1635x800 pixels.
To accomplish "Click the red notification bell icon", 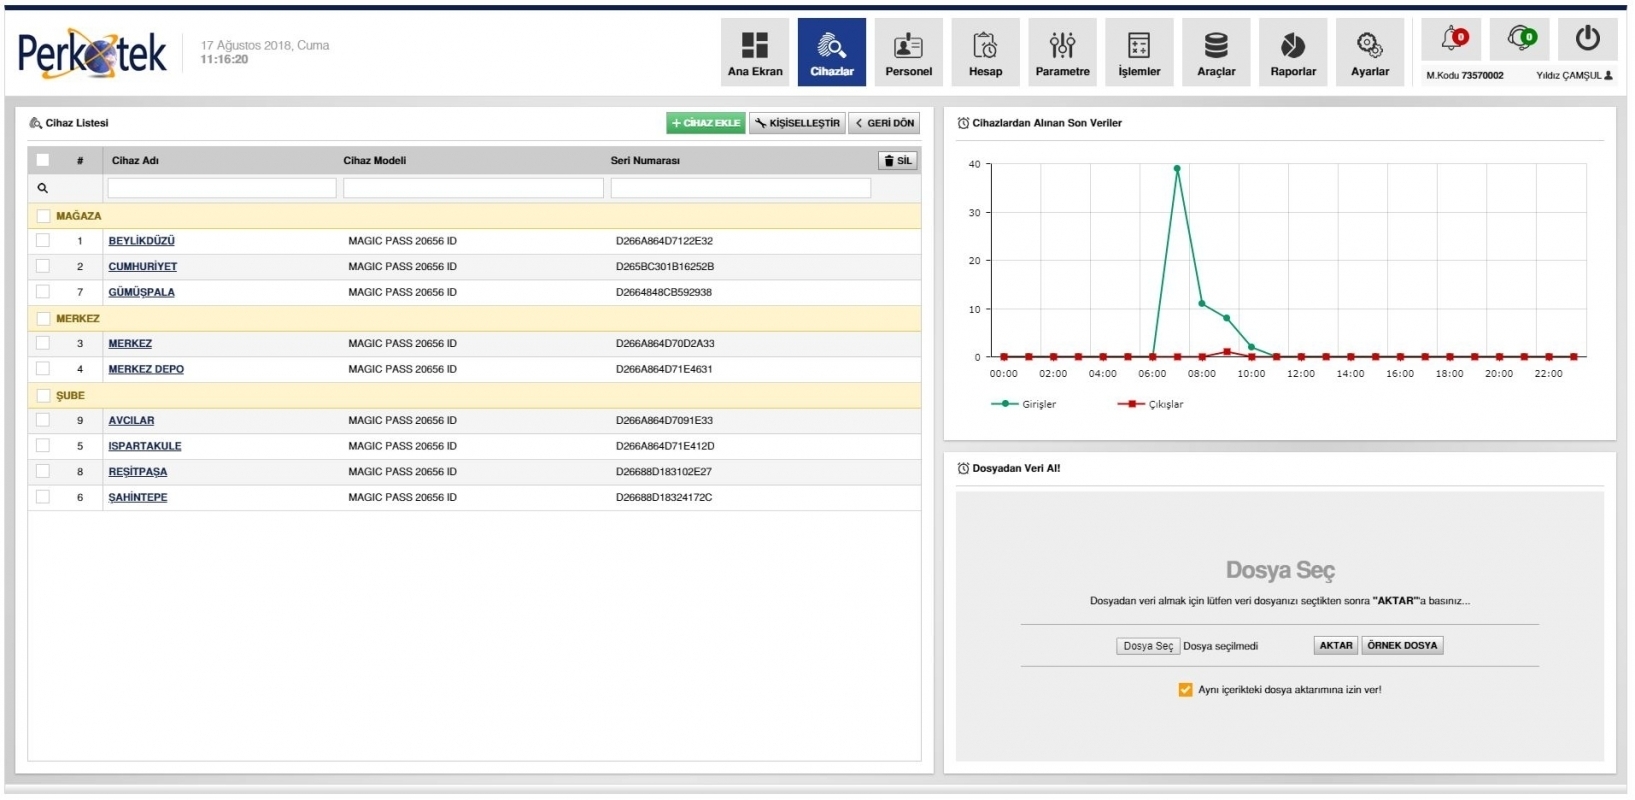I will click(x=1452, y=39).
